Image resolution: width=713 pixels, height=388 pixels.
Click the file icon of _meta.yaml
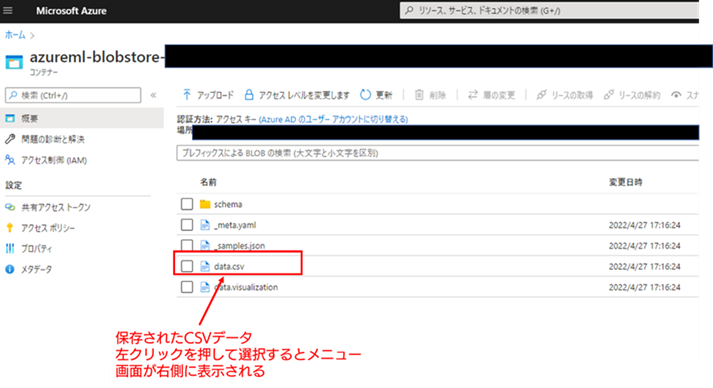point(205,225)
